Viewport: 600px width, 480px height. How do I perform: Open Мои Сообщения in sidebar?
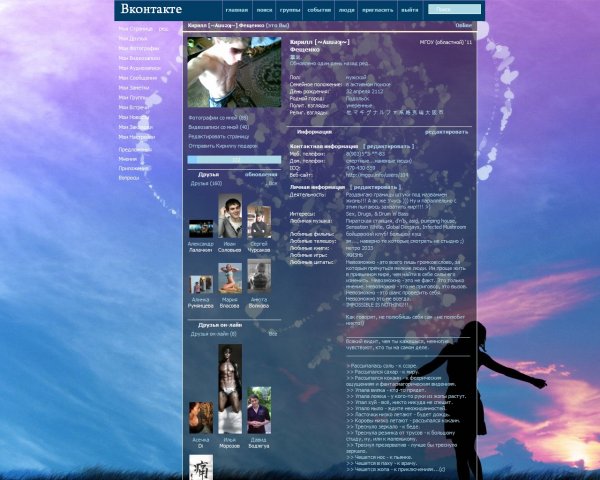138,78
